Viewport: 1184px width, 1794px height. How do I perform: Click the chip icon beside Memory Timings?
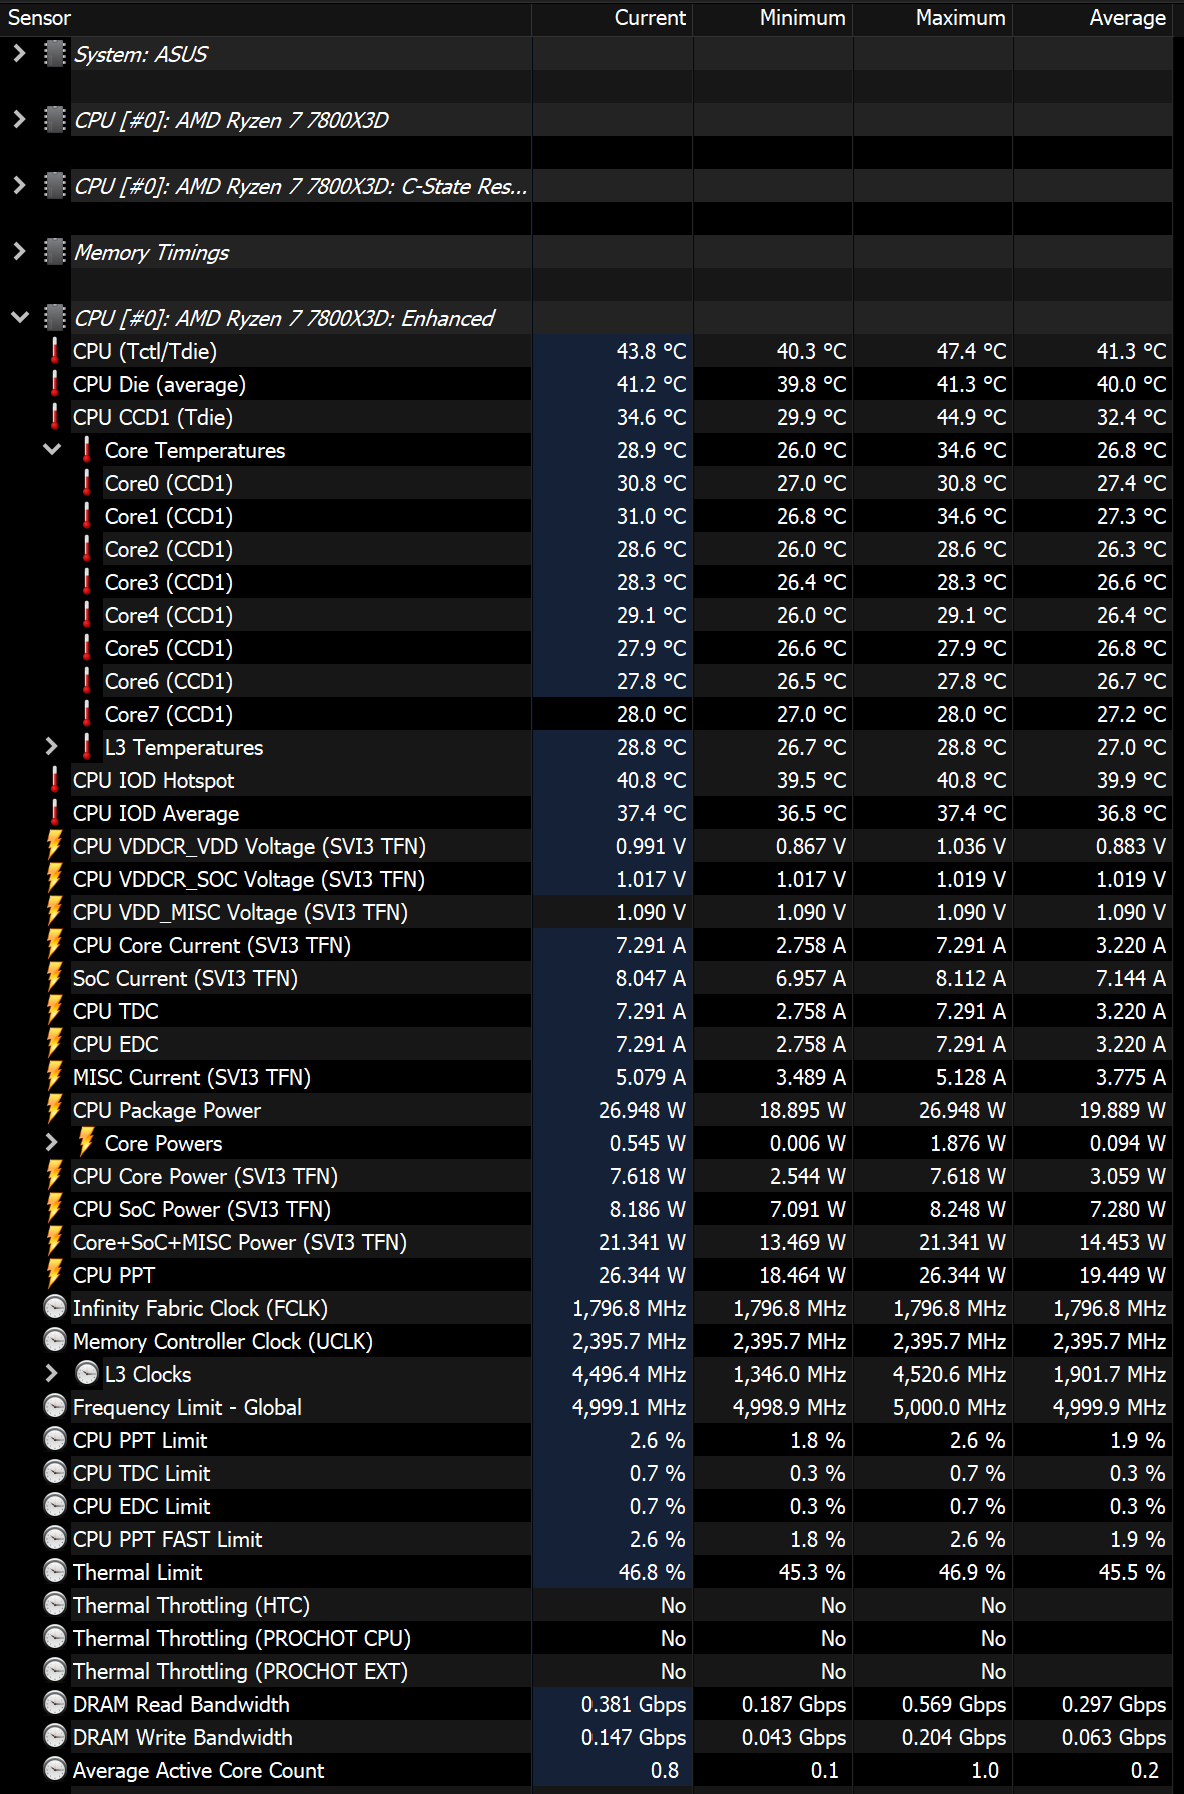pyautogui.click(x=55, y=252)
